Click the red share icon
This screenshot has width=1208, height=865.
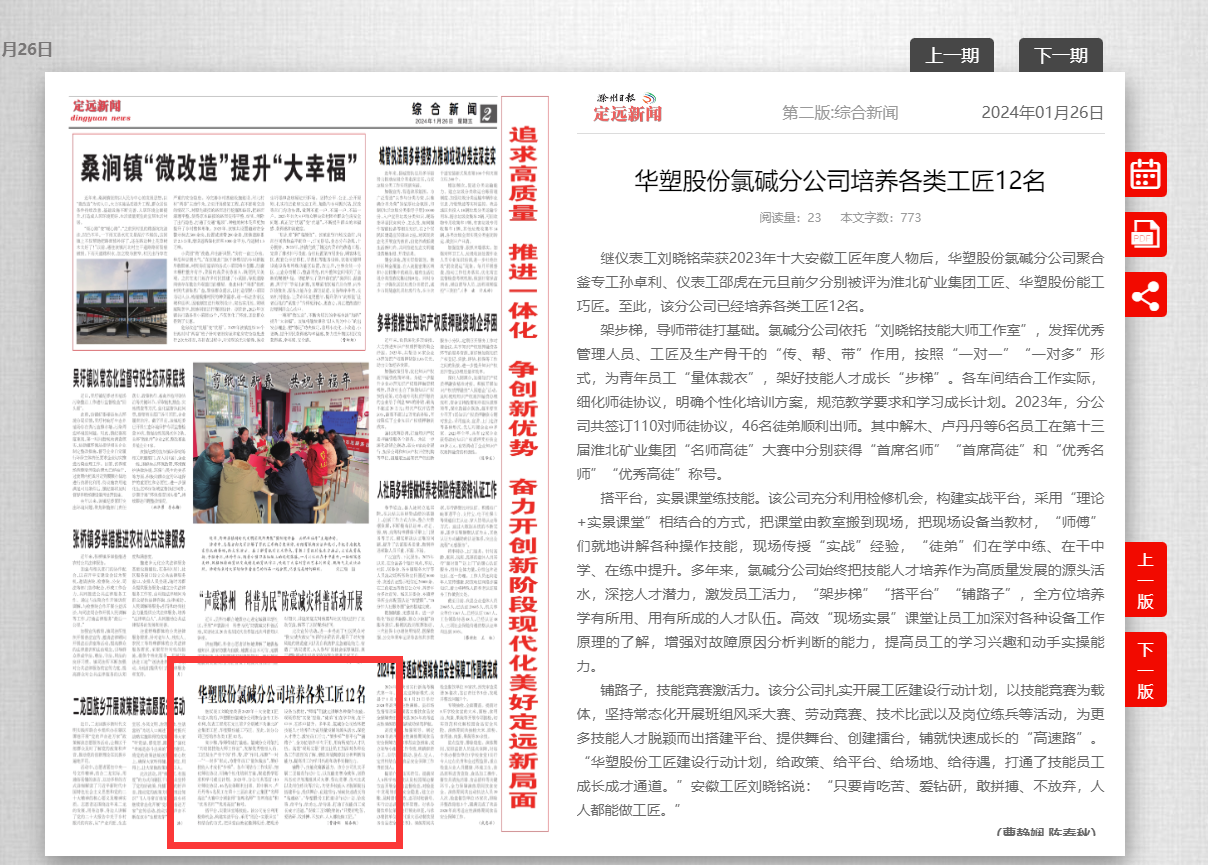coord(1145,295)
